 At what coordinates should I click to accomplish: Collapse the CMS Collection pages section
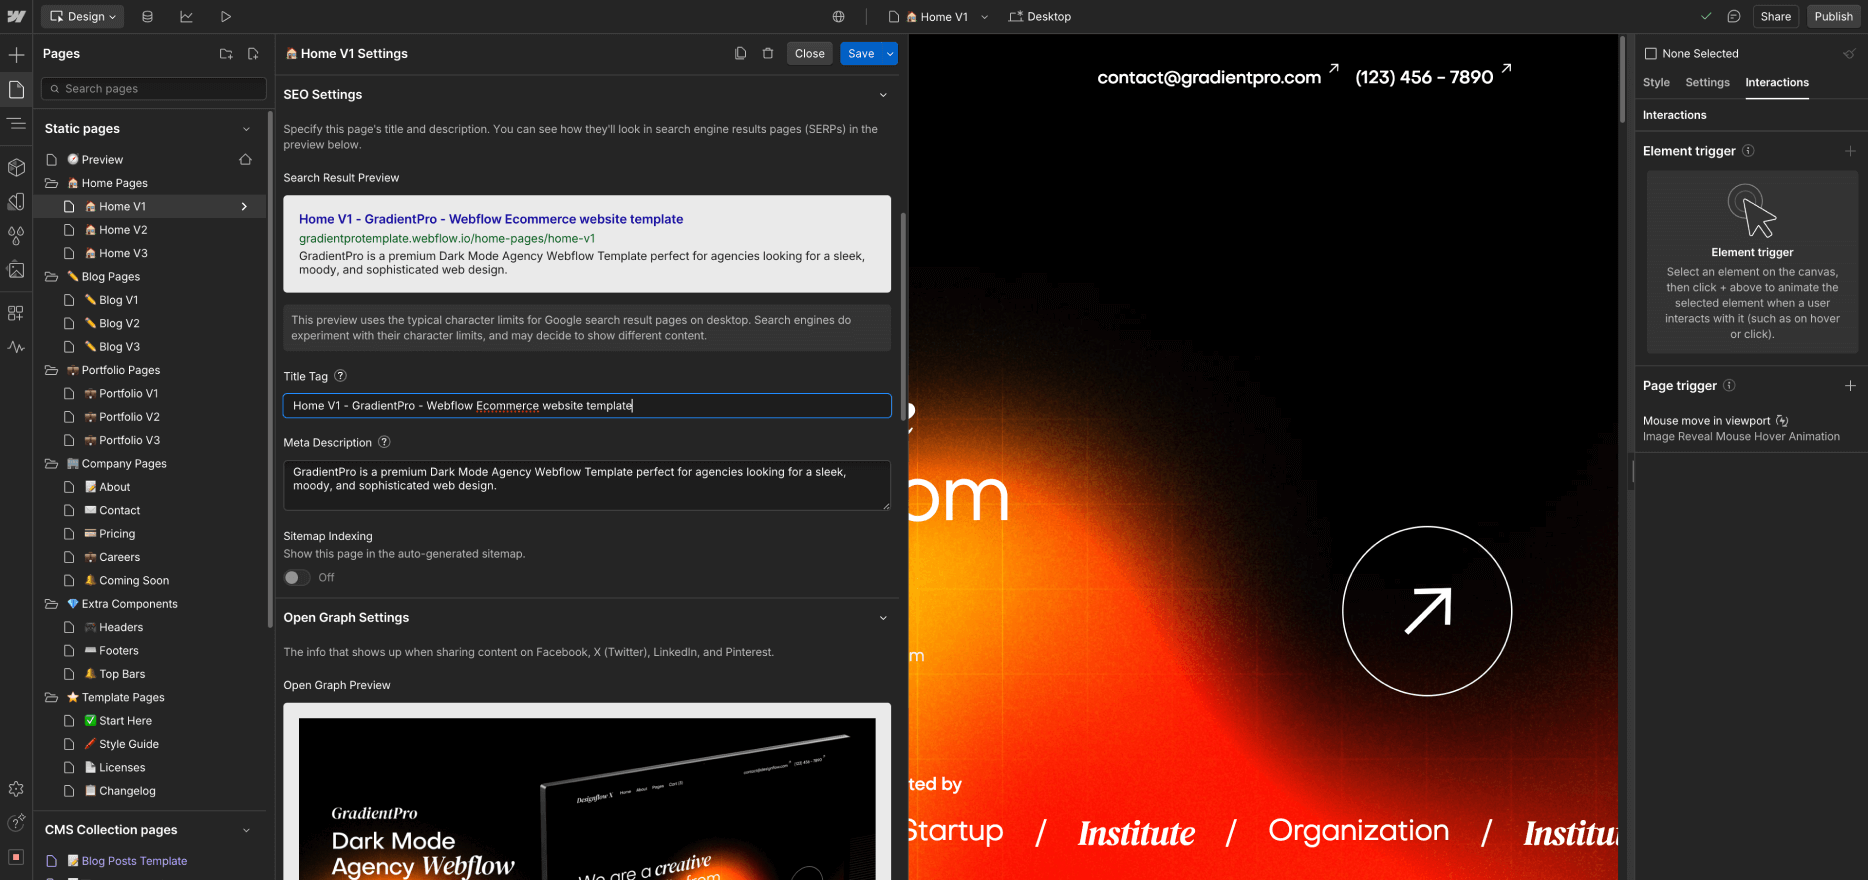[x=246, y=830]
